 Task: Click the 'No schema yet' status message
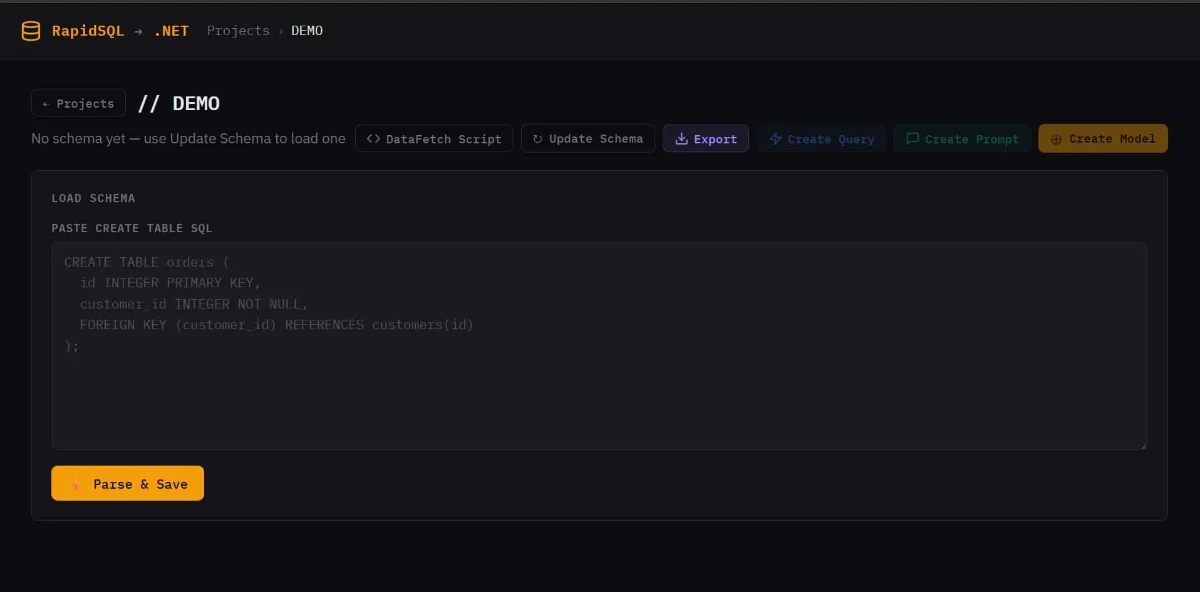pos(188,138)
